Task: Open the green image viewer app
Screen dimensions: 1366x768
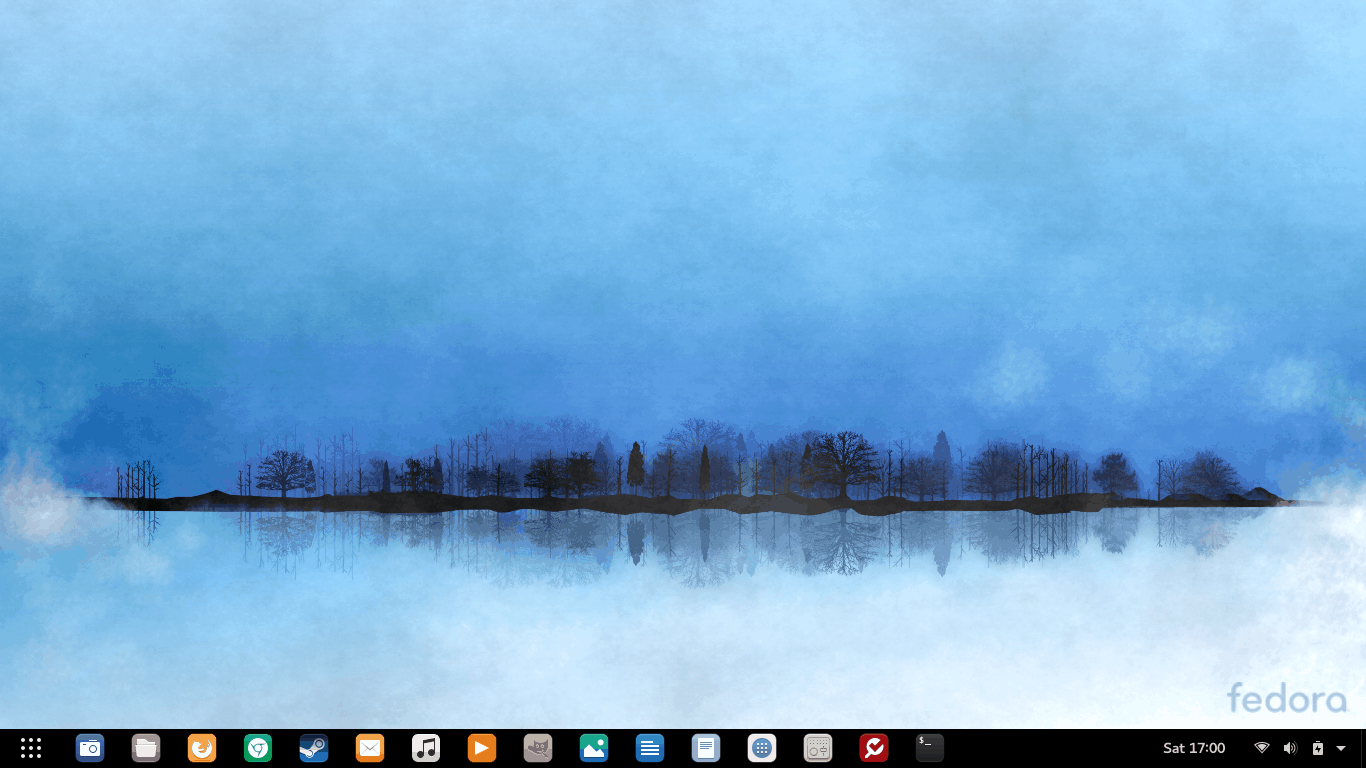Action: pos(594,748)
